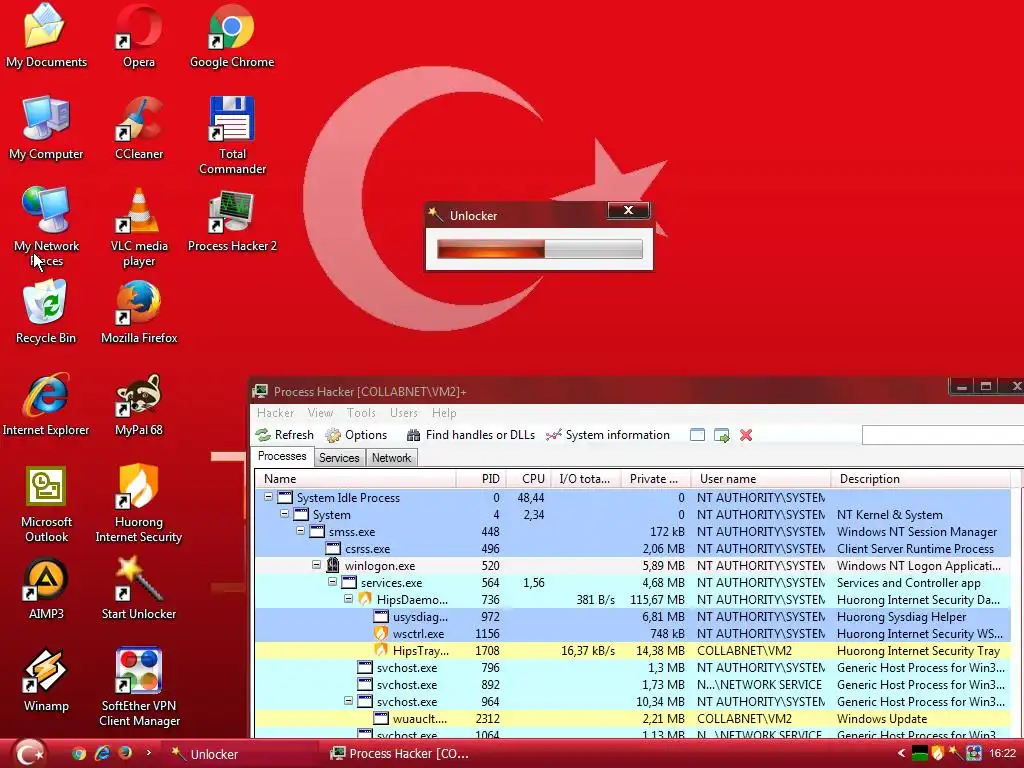Select the Processes tab
1024x768 pixels.
[x=282, y=456]
